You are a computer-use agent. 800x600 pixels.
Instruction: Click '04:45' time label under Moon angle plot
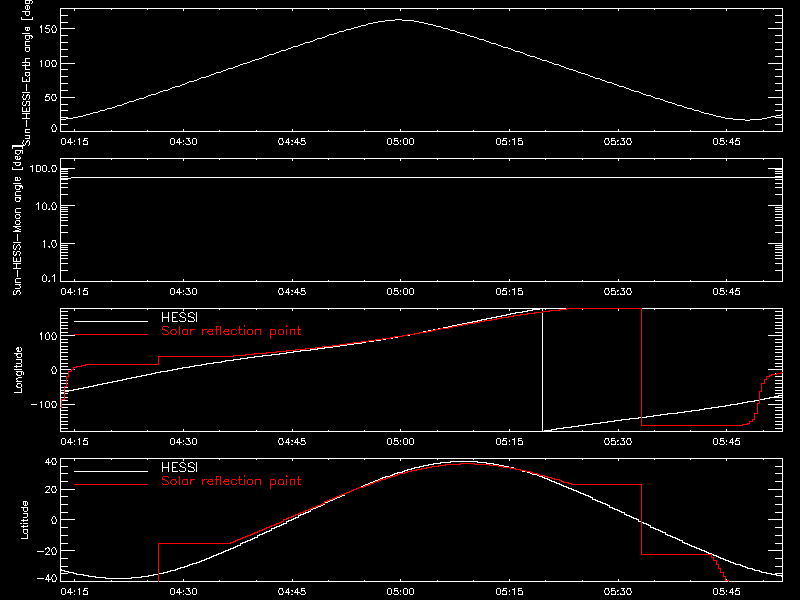pyautogui.click(x=292, y=292)
